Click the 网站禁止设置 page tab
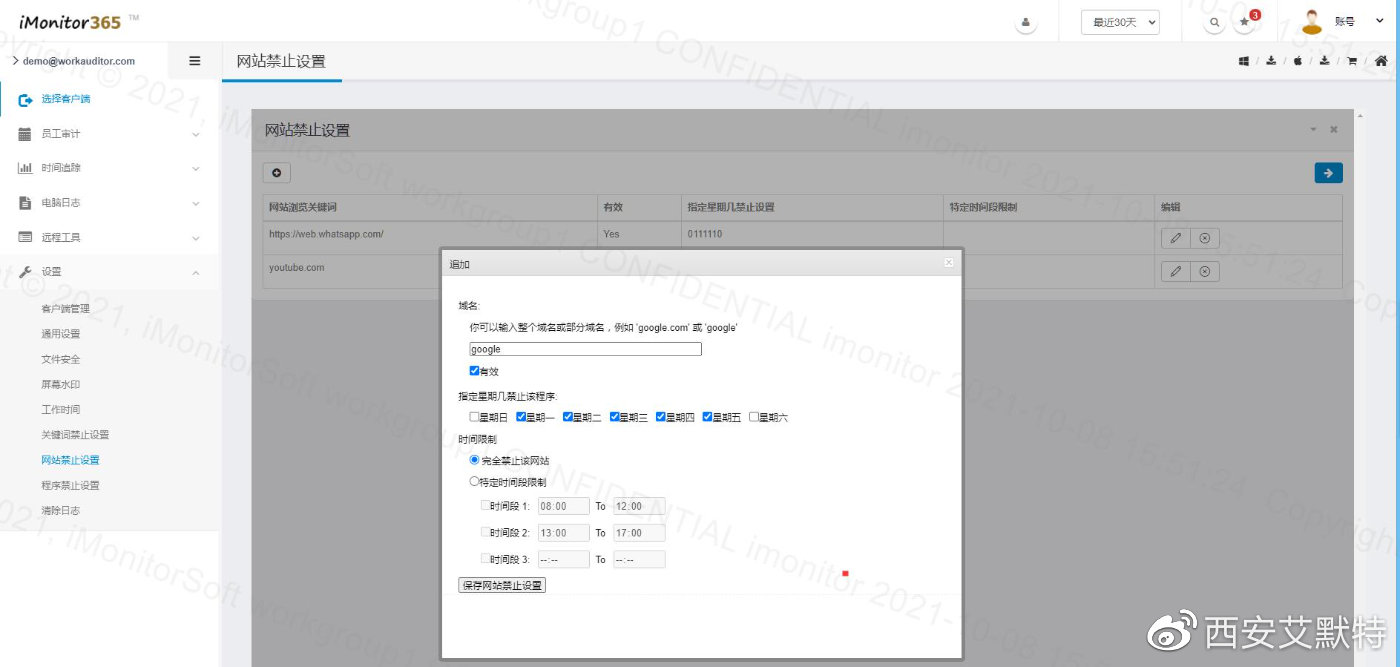Viewport: 1400px width, 667px height. (x=281, y=61)
